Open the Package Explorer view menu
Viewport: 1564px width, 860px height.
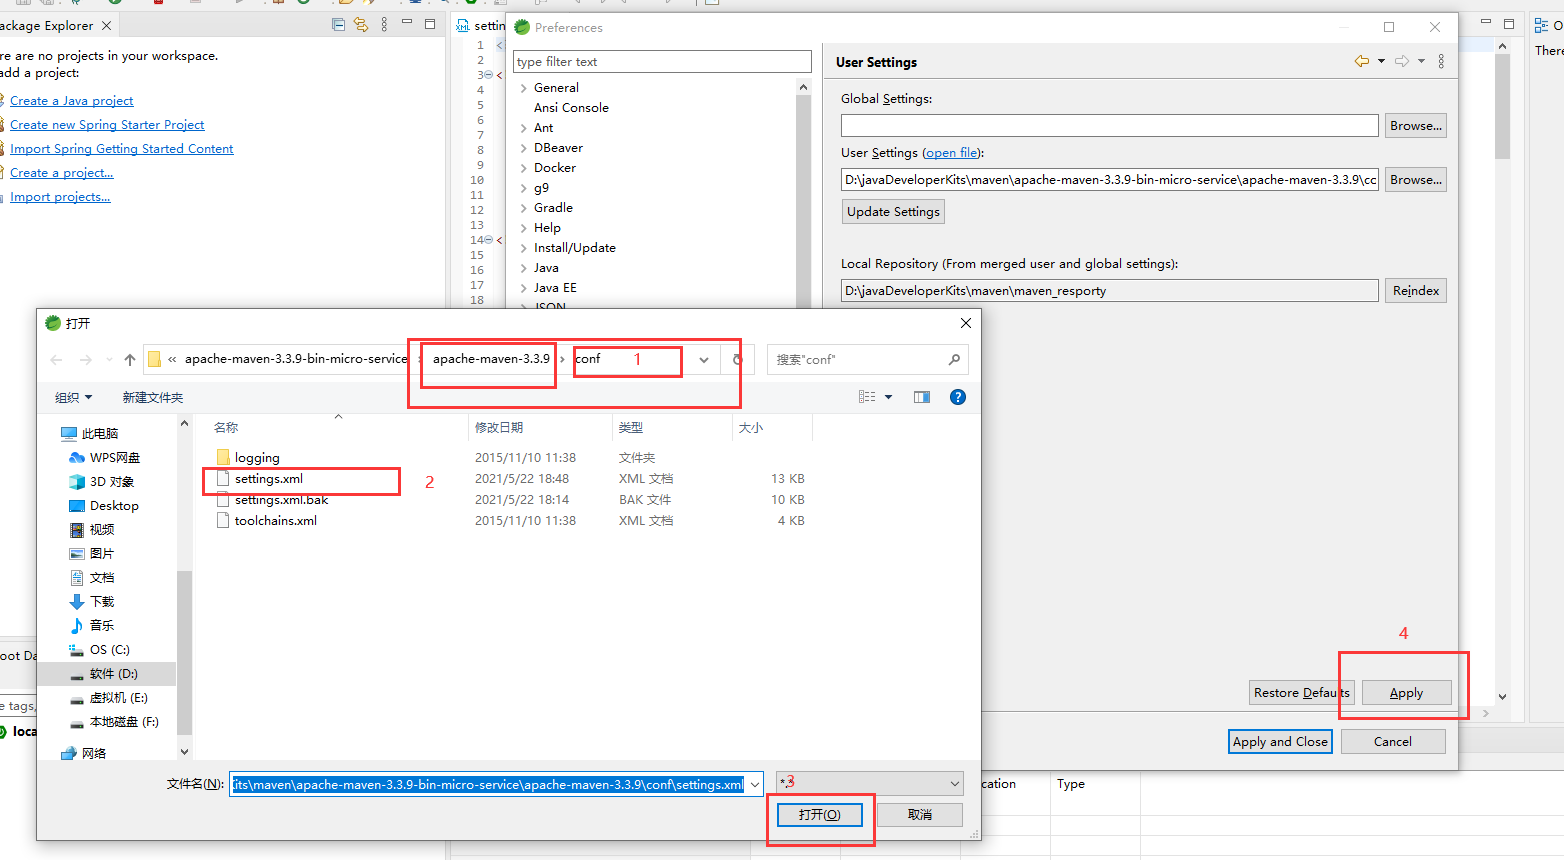point(384,24)
